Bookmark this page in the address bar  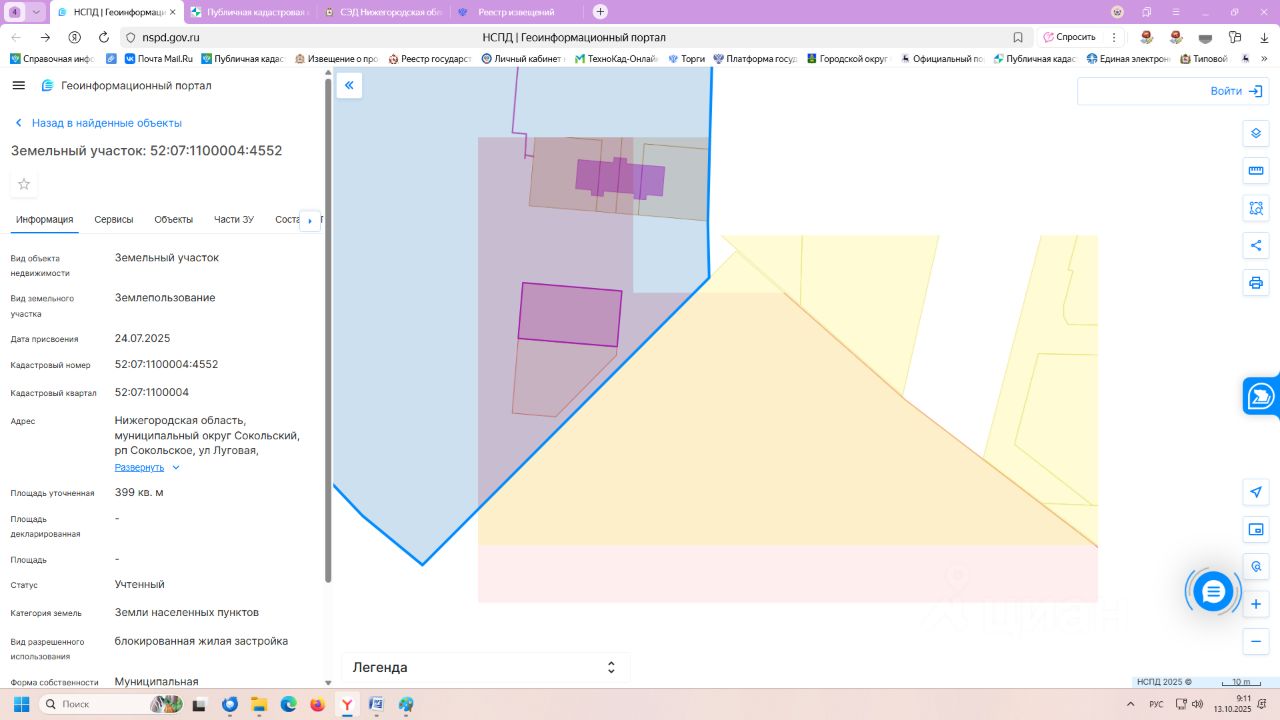(x=1018, y=37)
